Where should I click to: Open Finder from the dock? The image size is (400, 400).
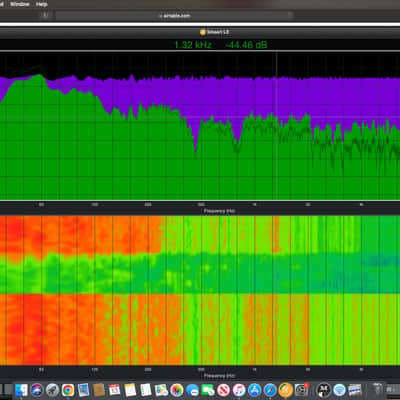coord(22,390)
